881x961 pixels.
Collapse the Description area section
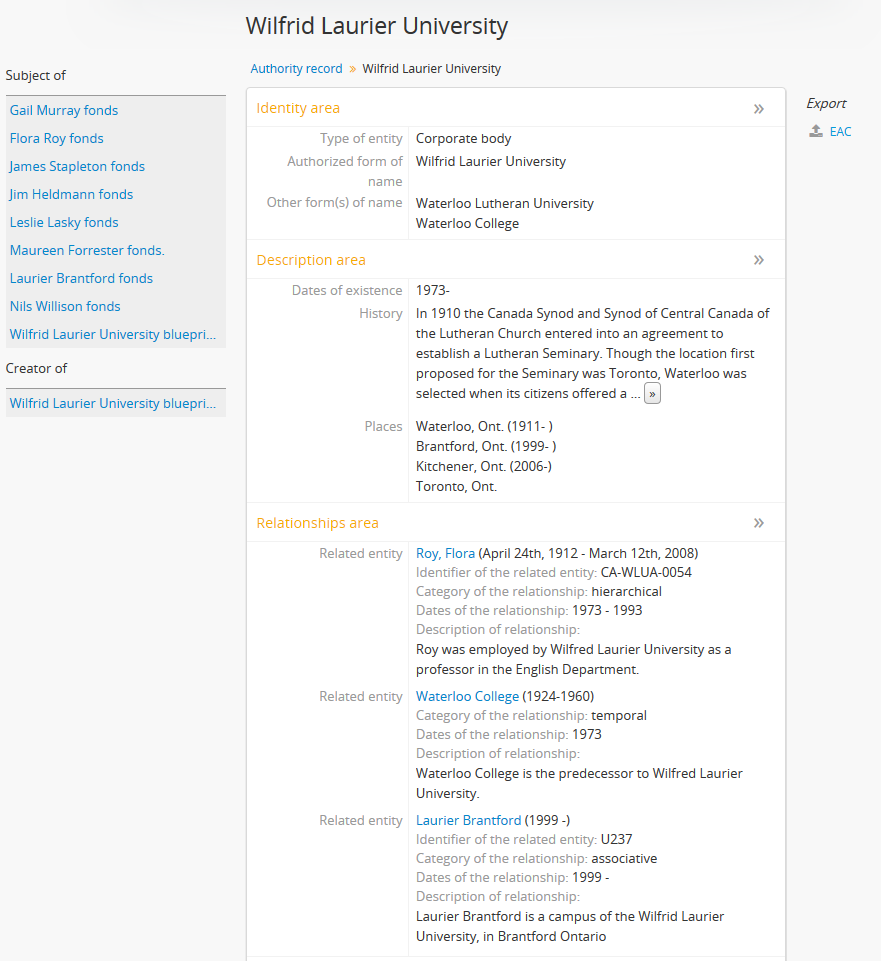click(x=758, y=260)
